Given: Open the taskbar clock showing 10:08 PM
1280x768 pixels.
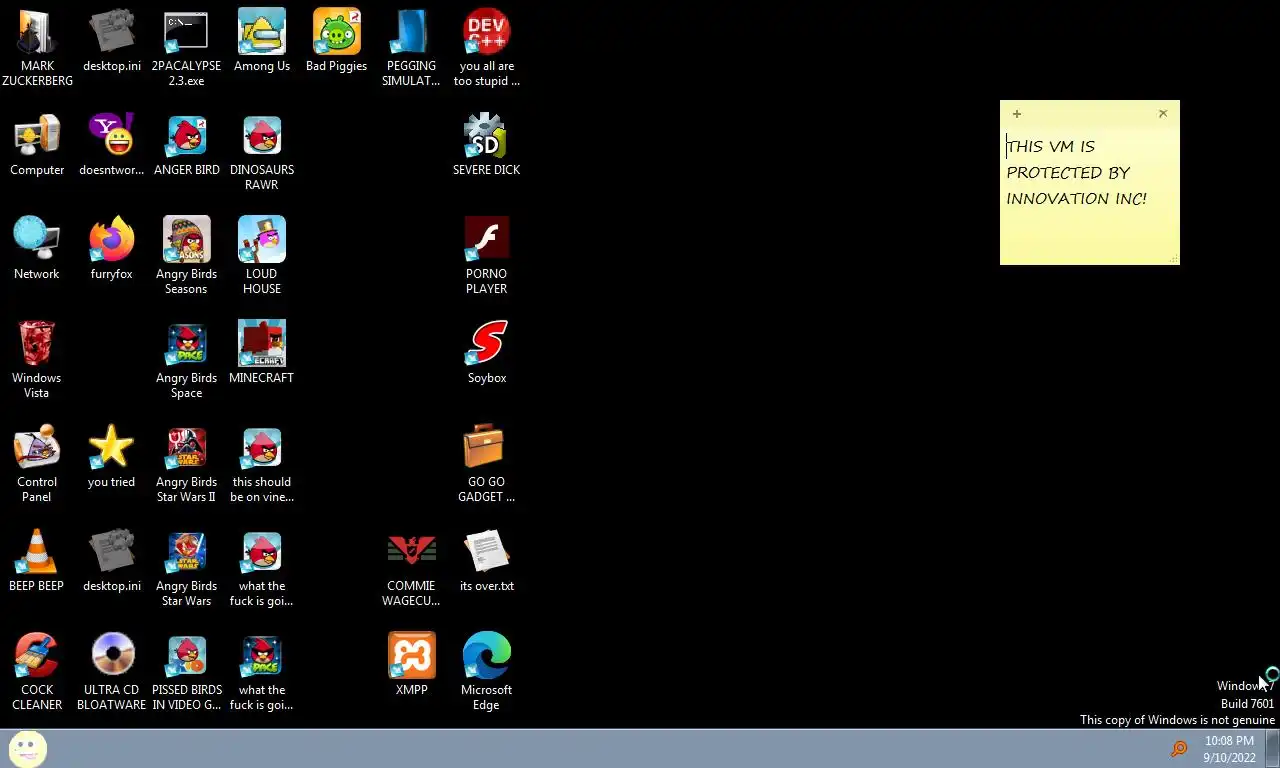Looking at the screenshot, I should [1229, 749].
